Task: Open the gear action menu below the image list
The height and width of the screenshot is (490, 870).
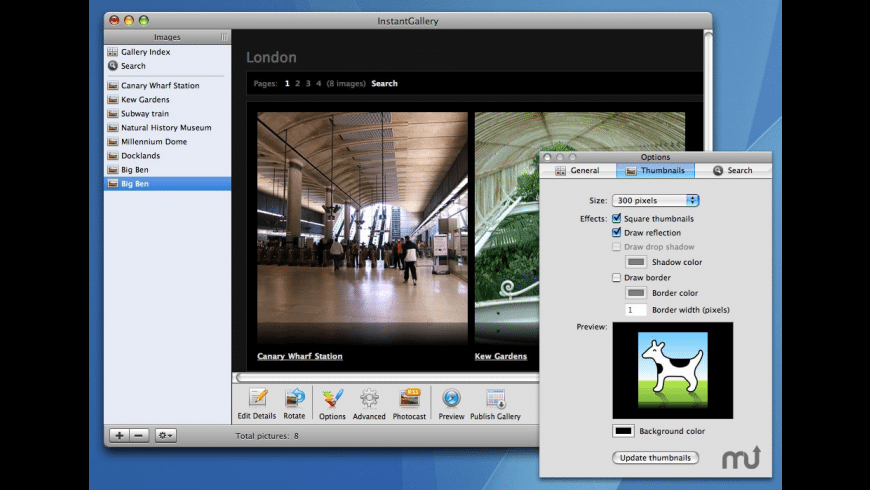Action: (166, 436)
